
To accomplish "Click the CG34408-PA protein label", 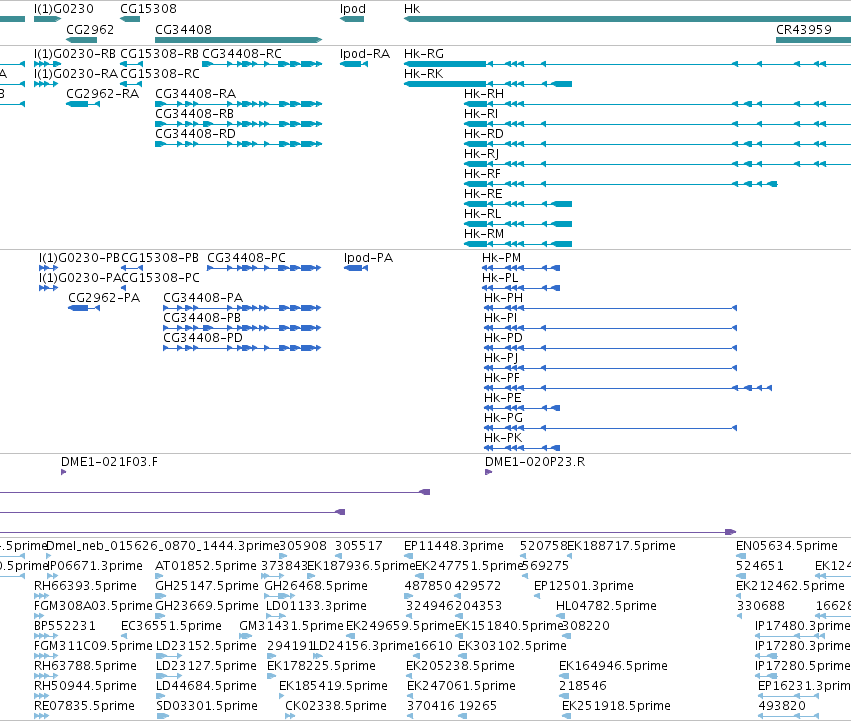I will pyautogui.click(x=203, y=298).
